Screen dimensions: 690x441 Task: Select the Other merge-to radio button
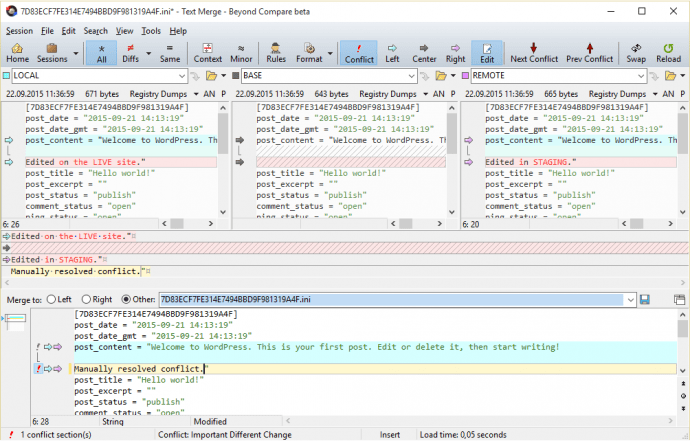click(126, 299)
